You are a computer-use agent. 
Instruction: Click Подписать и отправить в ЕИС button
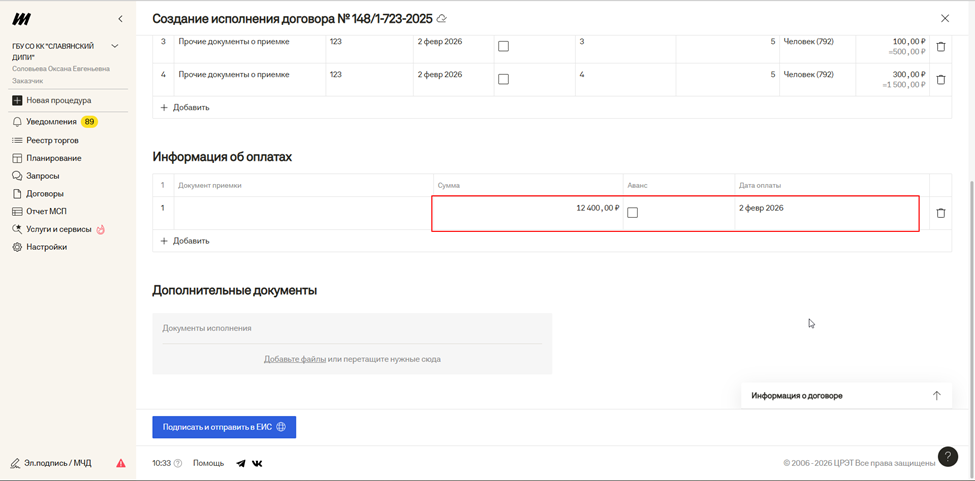224,427
